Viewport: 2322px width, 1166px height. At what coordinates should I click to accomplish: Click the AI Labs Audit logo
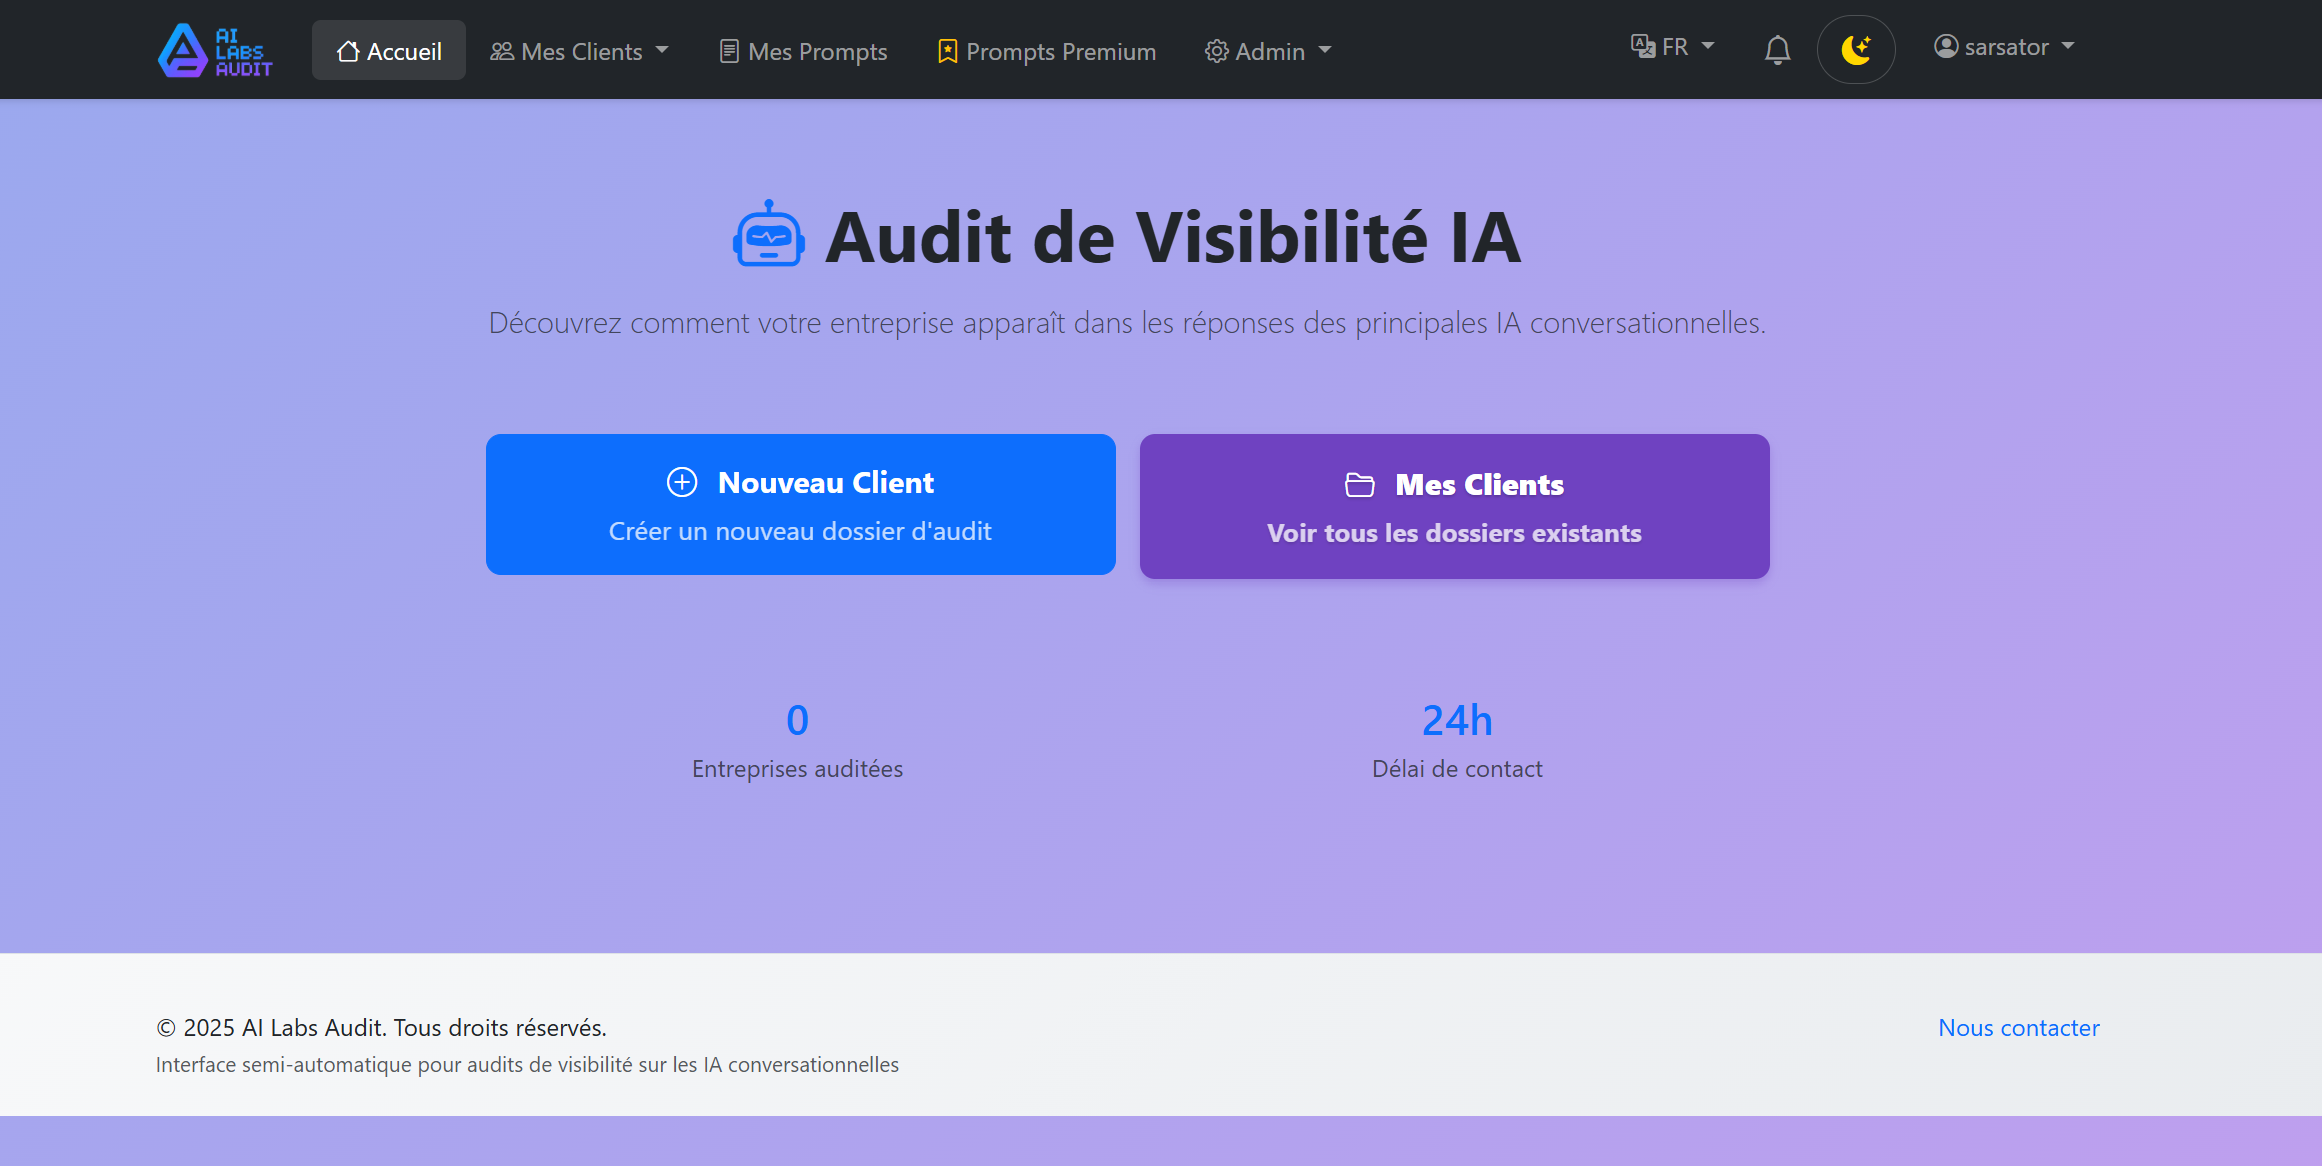tap(213, 50)
